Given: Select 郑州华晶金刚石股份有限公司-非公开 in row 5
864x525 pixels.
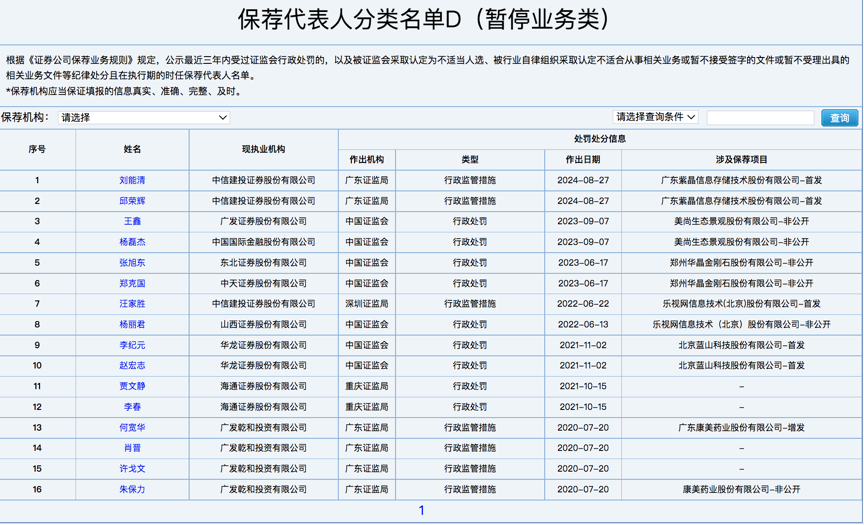Looking at the screenshot, I should [742, 263].
